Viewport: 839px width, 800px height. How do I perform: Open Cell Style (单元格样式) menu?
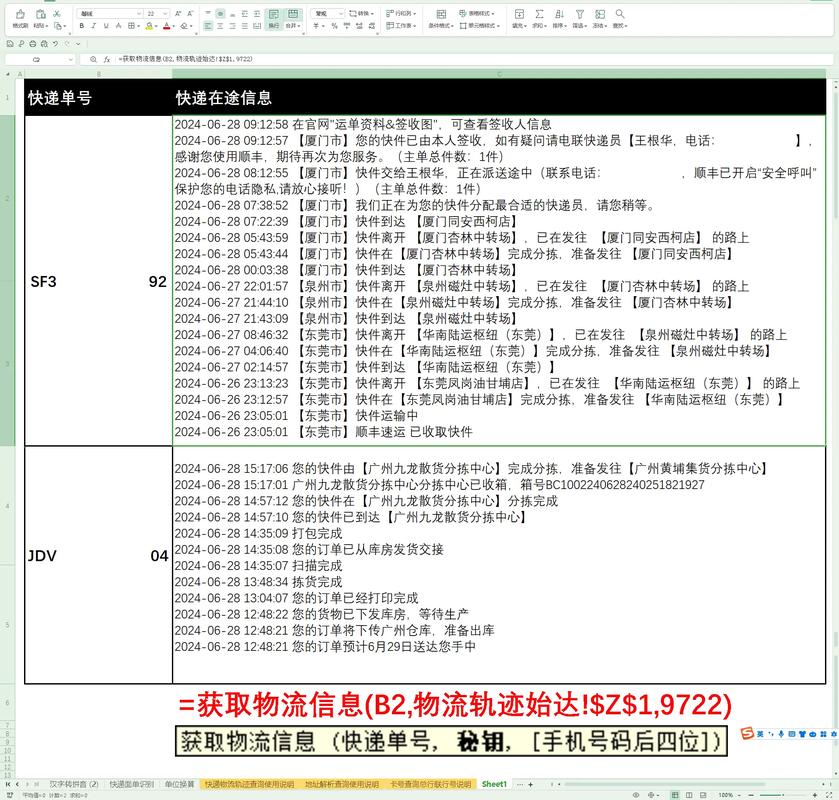pos(479,26)
